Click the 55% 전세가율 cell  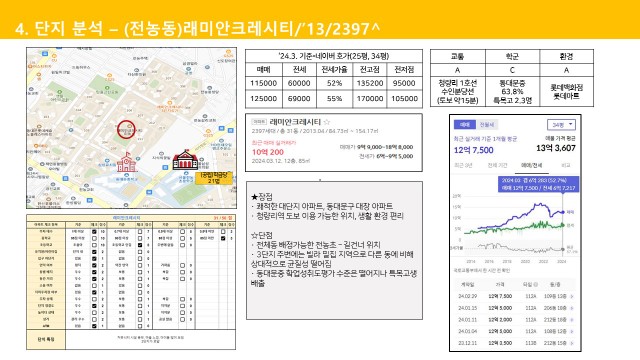pyautogui.click(x=335, y=99)
